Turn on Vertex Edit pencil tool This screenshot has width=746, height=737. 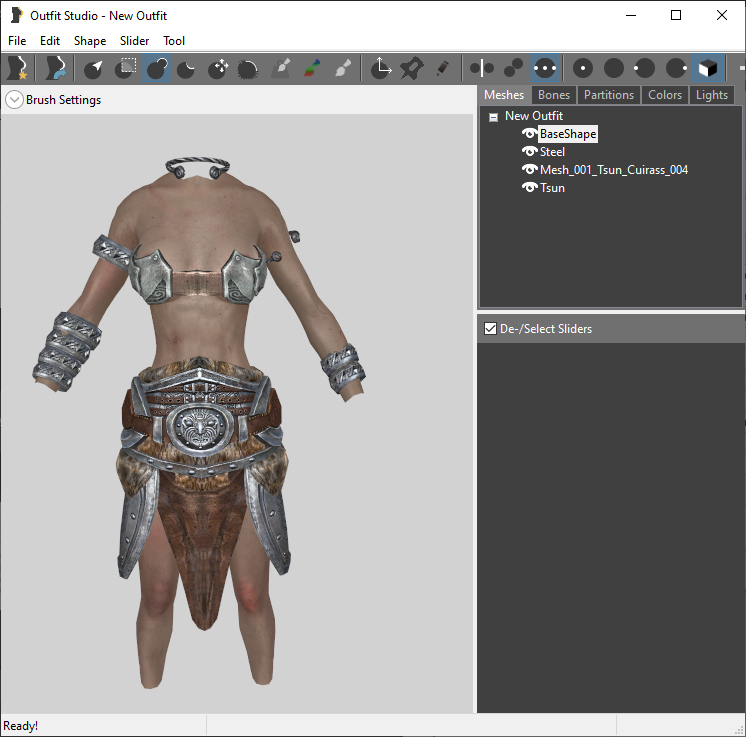pyautogui.click(x=442, y=68)
